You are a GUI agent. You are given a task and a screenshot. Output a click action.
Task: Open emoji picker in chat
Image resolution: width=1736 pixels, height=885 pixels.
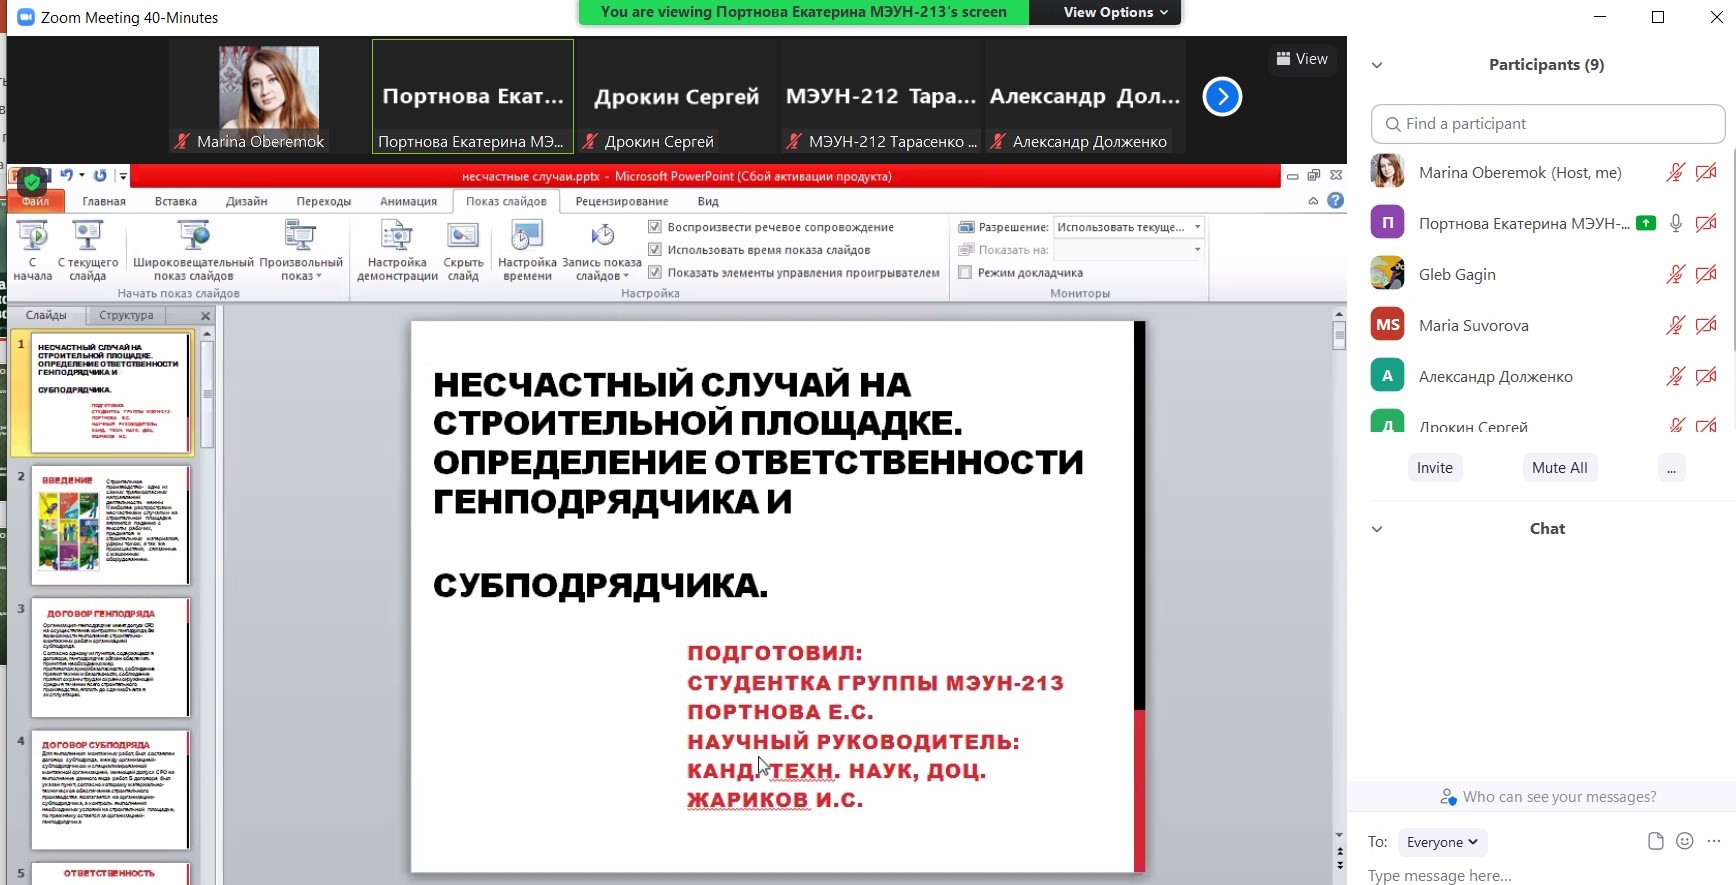1685,841
